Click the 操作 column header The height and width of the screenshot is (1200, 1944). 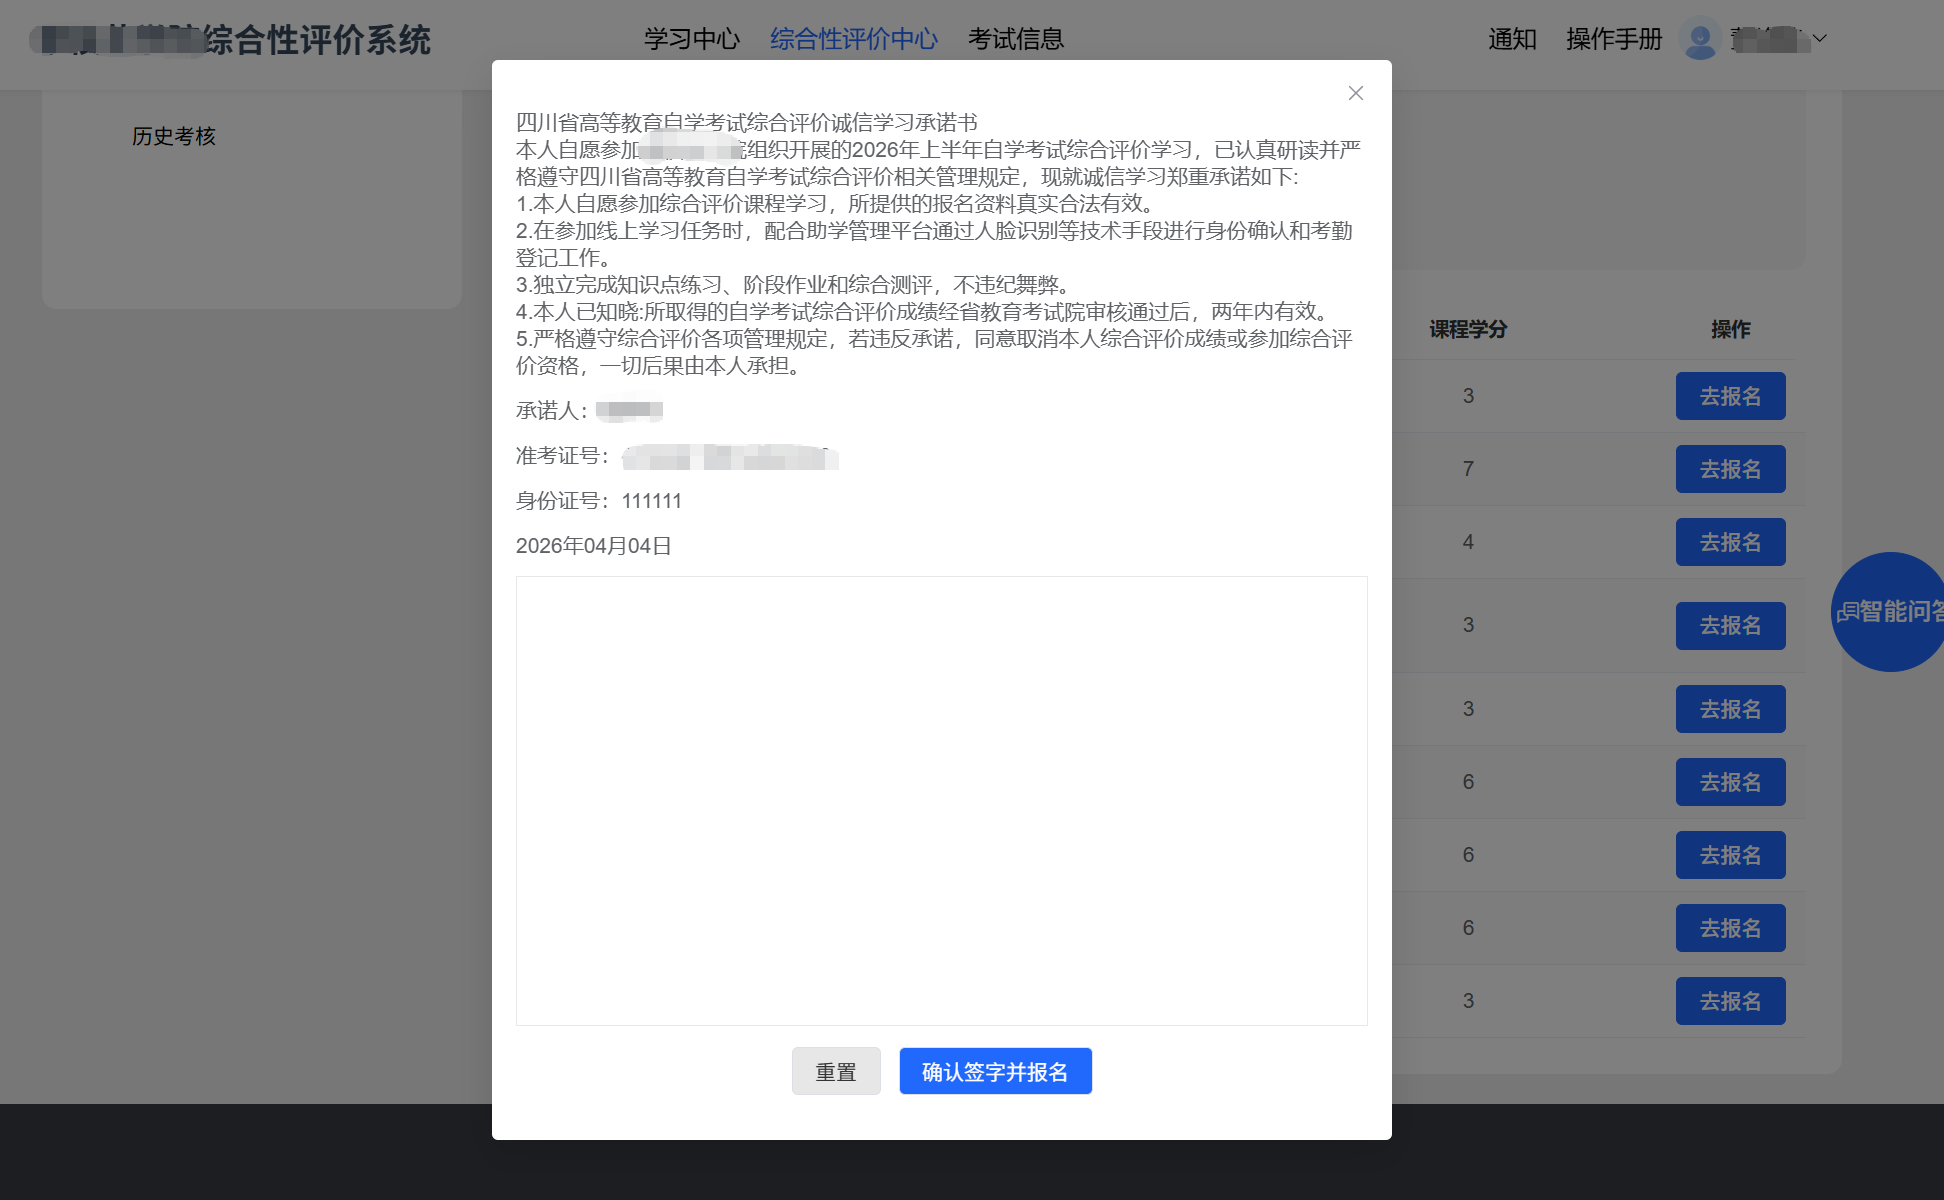click(x=1730, y=329)
